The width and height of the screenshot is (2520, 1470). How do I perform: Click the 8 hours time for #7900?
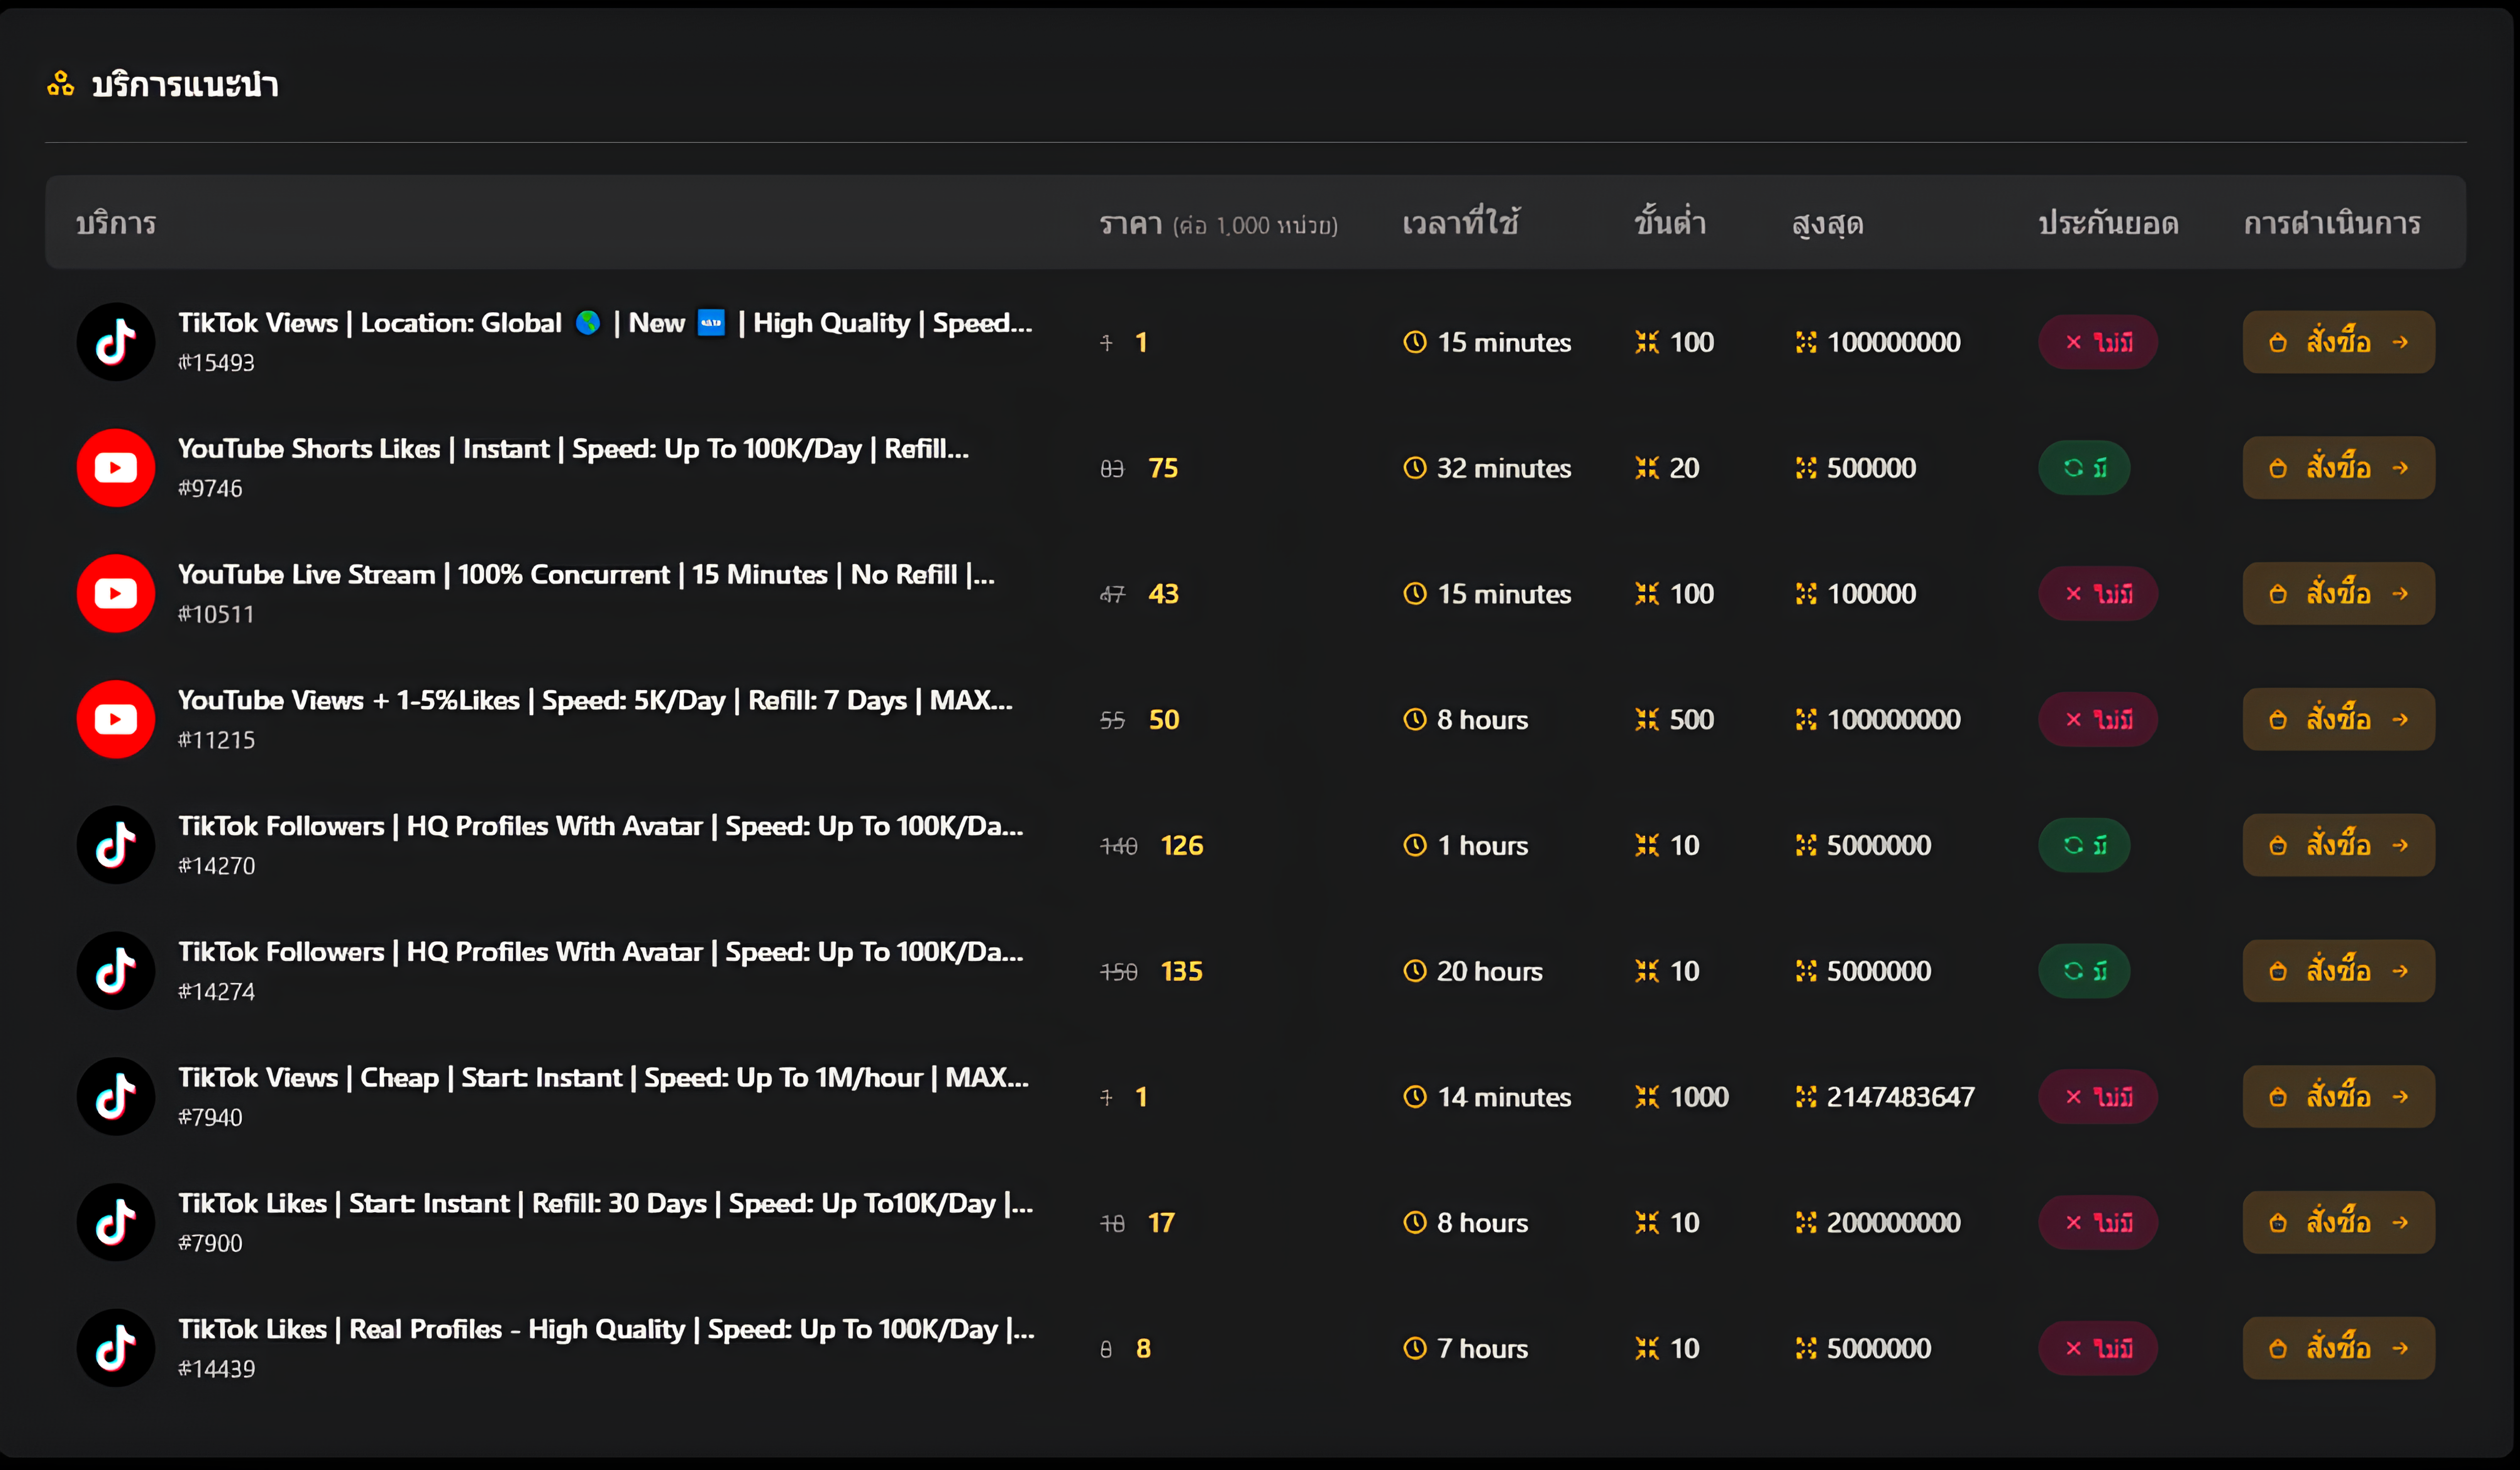click(1482, 1222)
